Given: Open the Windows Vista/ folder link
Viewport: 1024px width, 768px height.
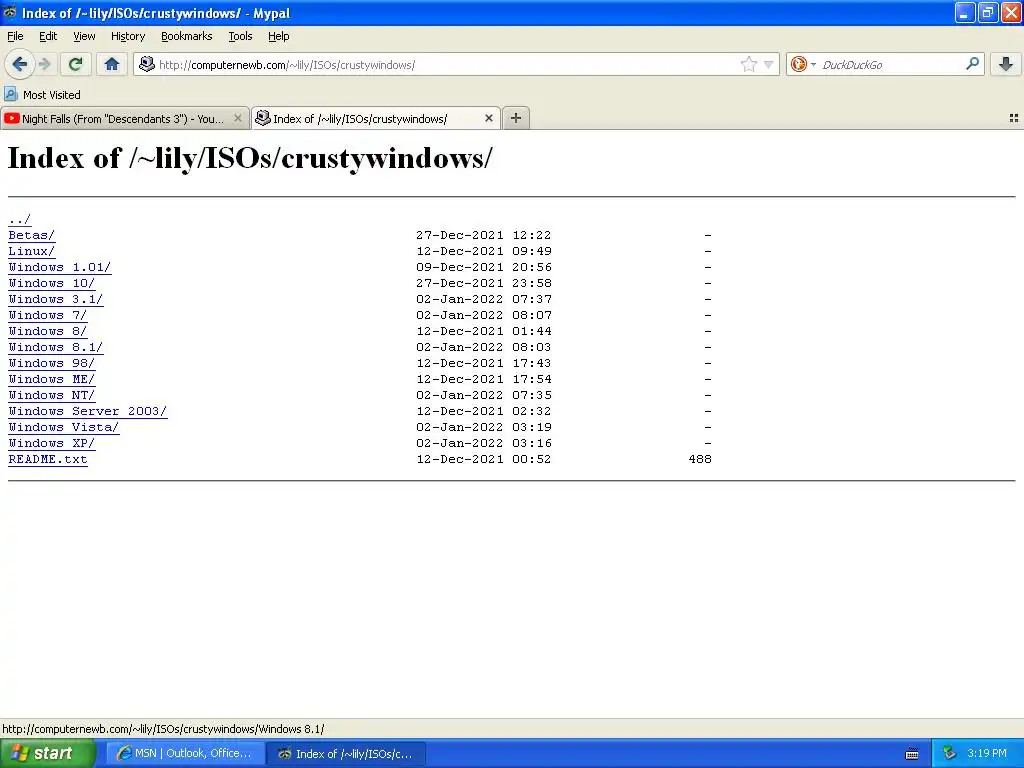Looking at the screenshot, I should coord(63,427).
